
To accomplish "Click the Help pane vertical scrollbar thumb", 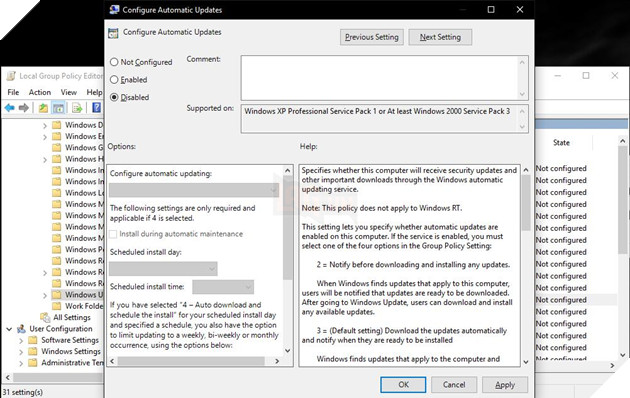I will click(526, 203).
